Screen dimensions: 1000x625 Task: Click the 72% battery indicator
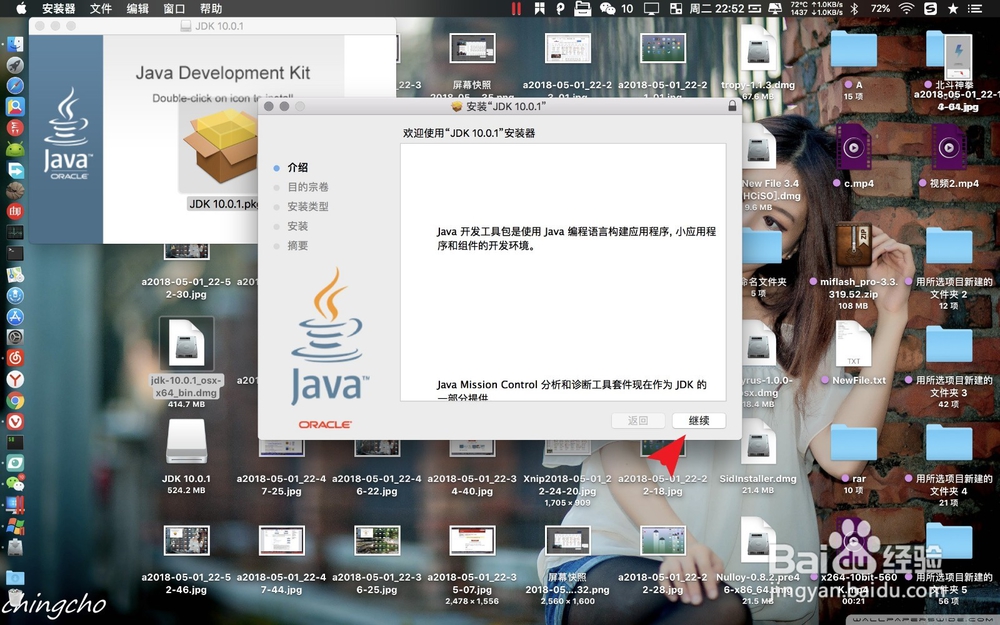point(880,8)
